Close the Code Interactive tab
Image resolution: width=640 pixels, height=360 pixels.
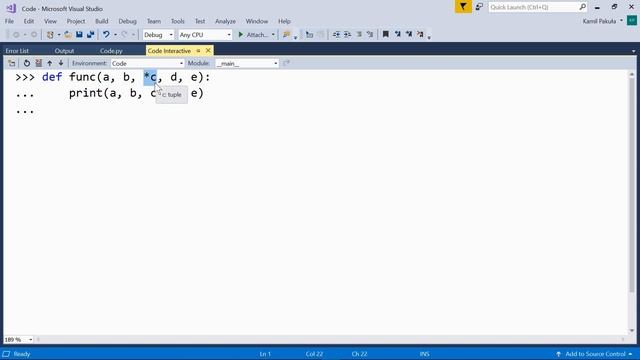(208, 51)
